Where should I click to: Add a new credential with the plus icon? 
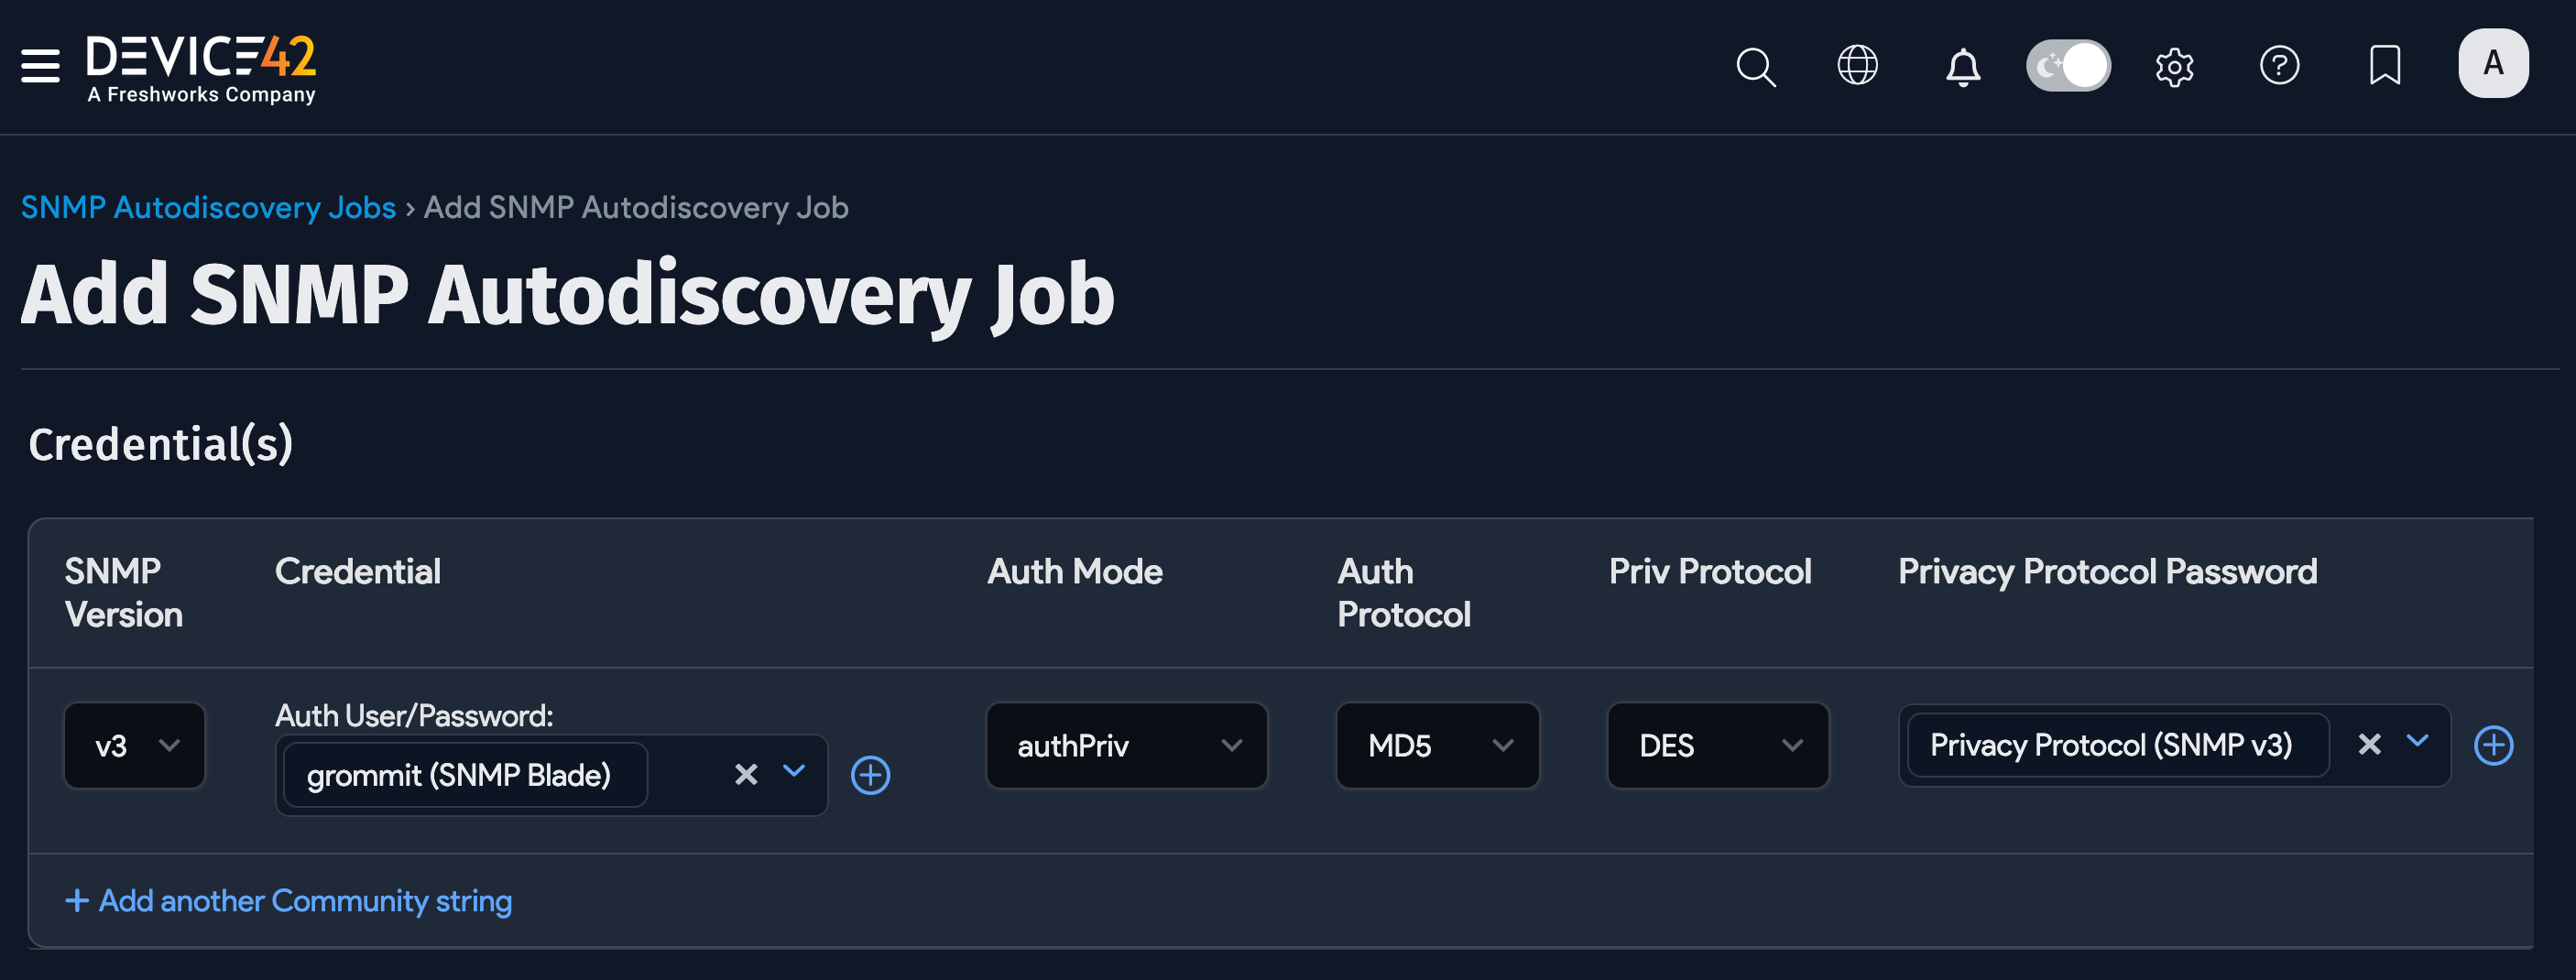coord(870,775)
